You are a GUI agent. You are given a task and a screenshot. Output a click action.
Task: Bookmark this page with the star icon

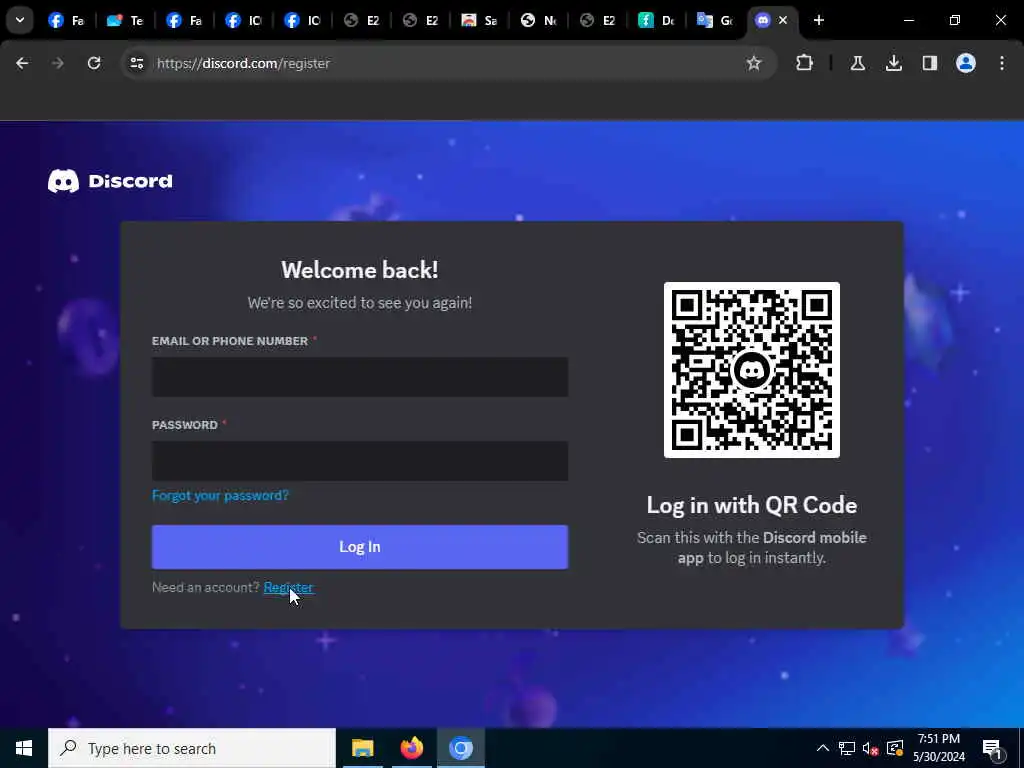pos(754,63)
